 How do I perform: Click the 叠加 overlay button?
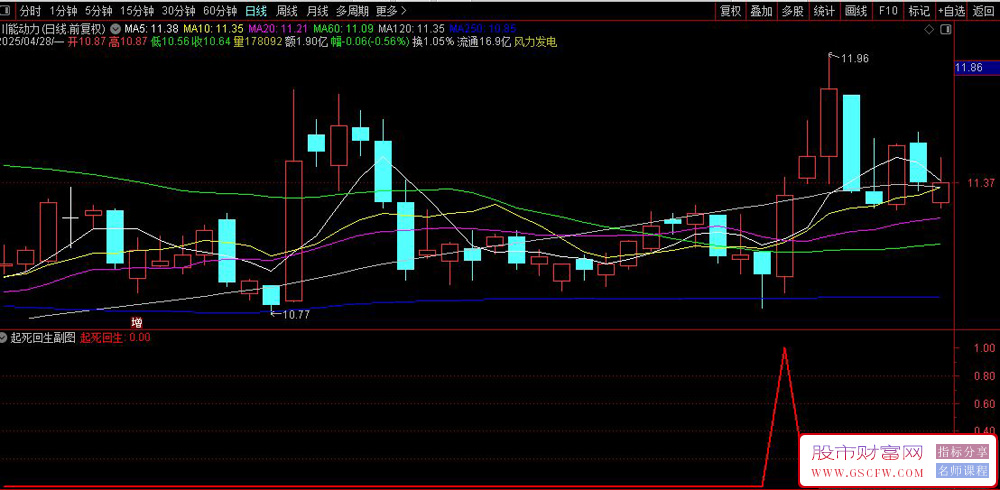click(762, 12)
